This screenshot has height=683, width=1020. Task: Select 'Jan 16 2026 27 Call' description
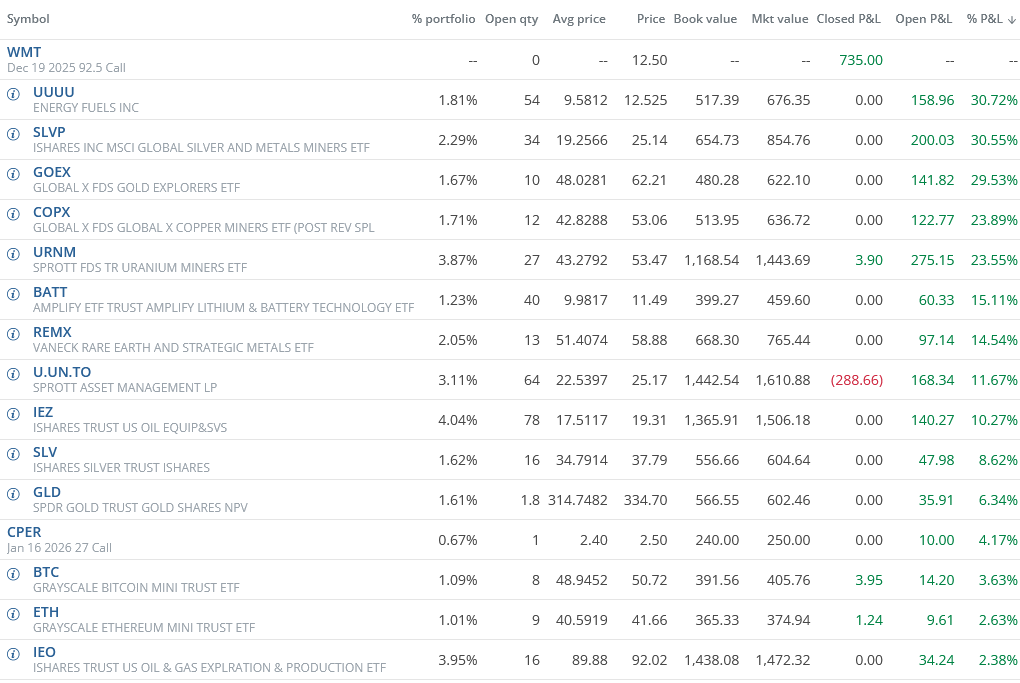tap(59, 548)
